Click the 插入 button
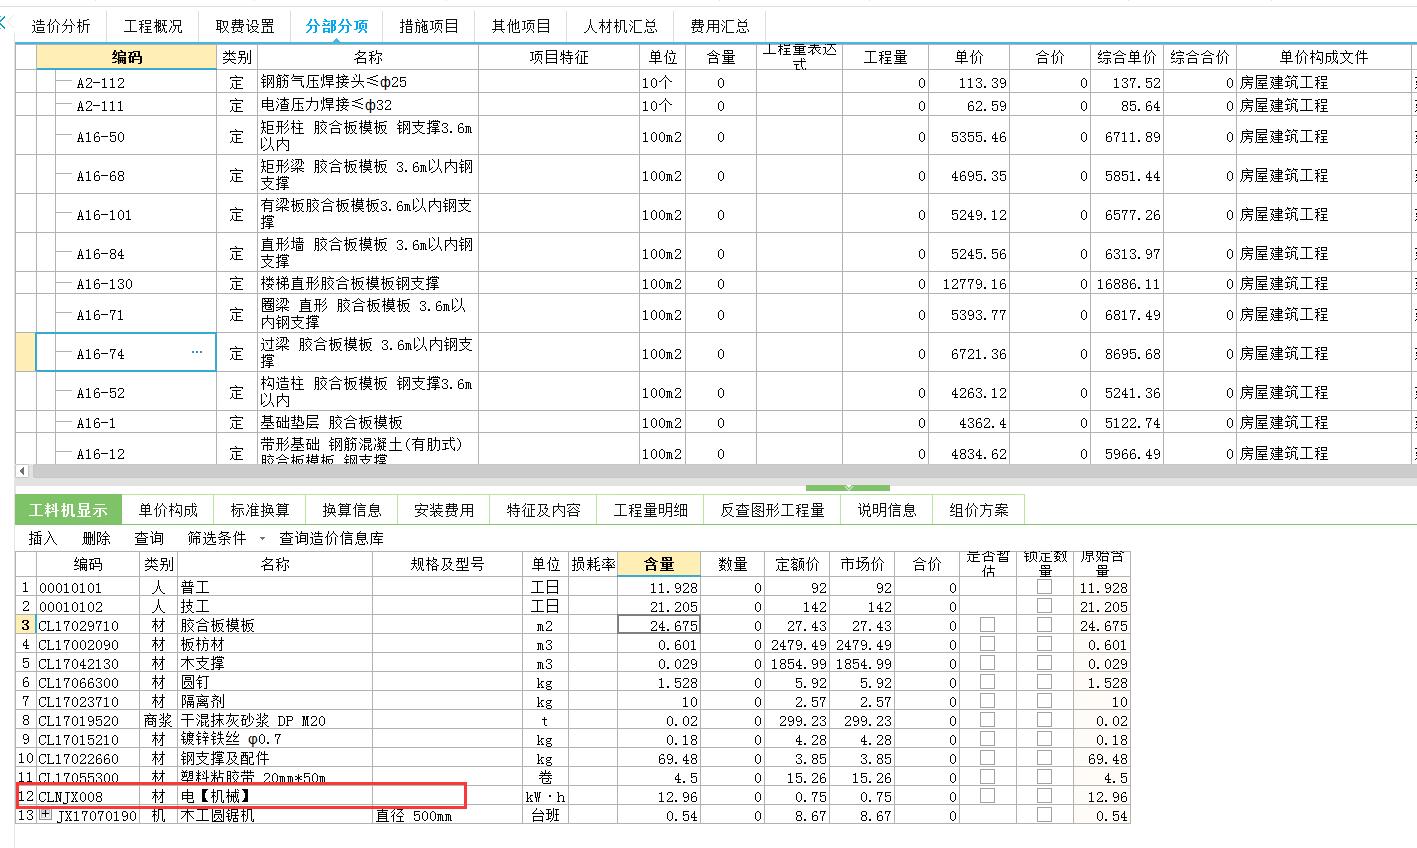Screen dimensions: 1417x848 pos(43,538)
